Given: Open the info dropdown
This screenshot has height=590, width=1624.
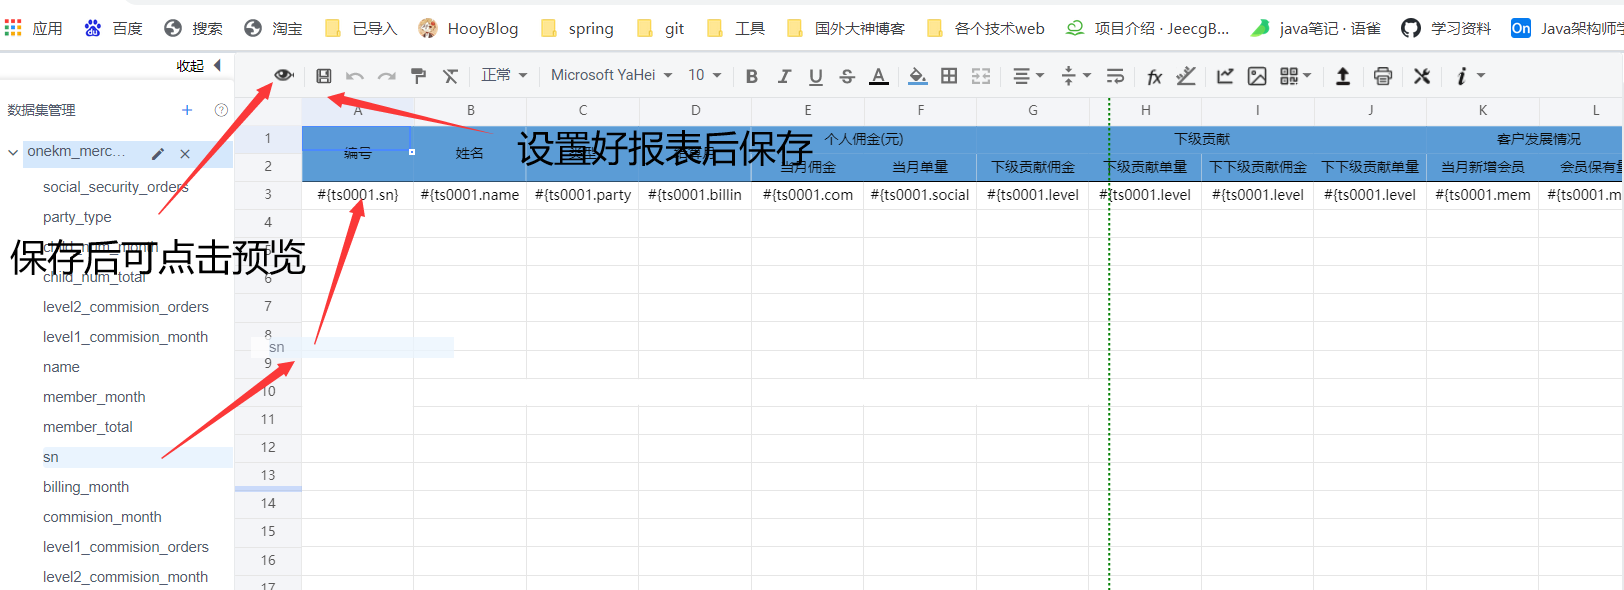Looking at the screenshot, I should pyautogui.click(x=1470, y=76).
